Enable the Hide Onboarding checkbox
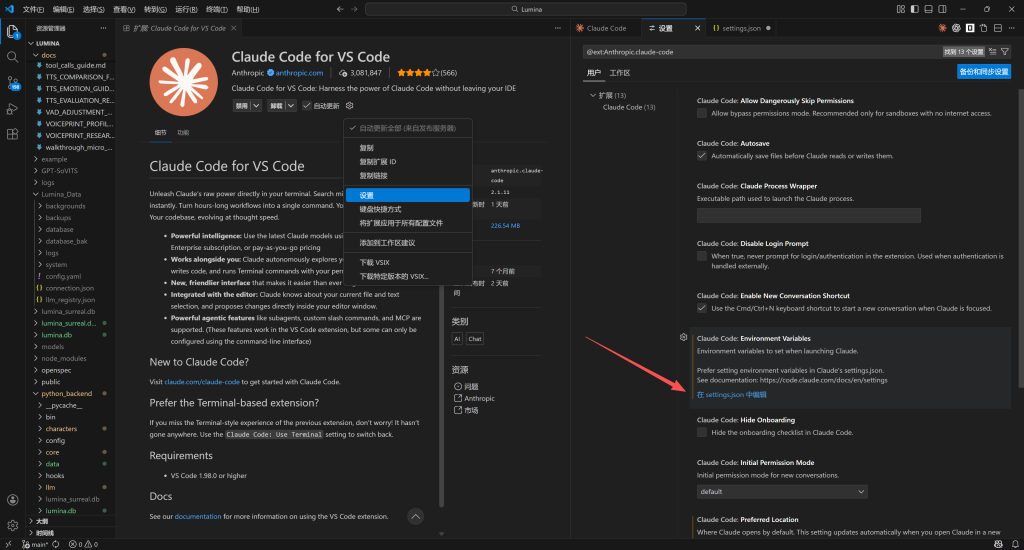 click(702, 432)
